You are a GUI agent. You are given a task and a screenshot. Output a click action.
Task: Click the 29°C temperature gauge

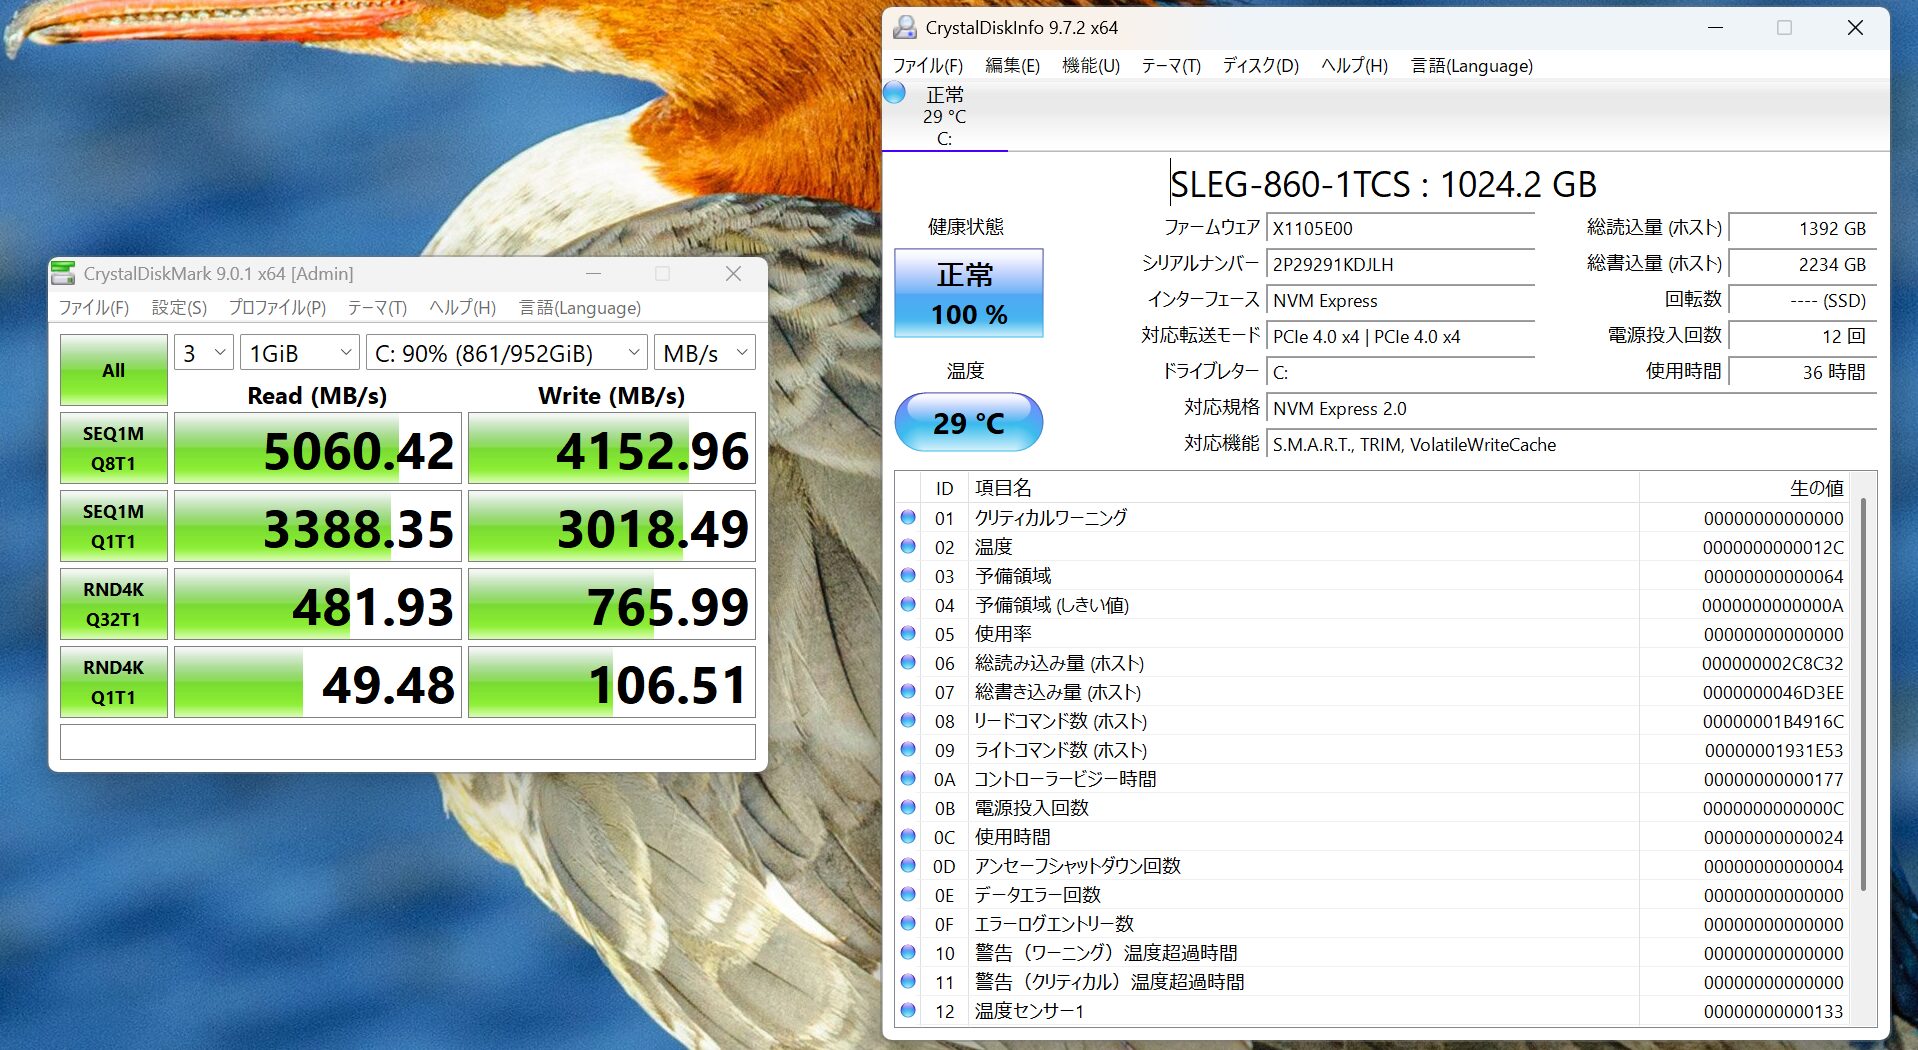pyautogui.click(x=966, y=422)
